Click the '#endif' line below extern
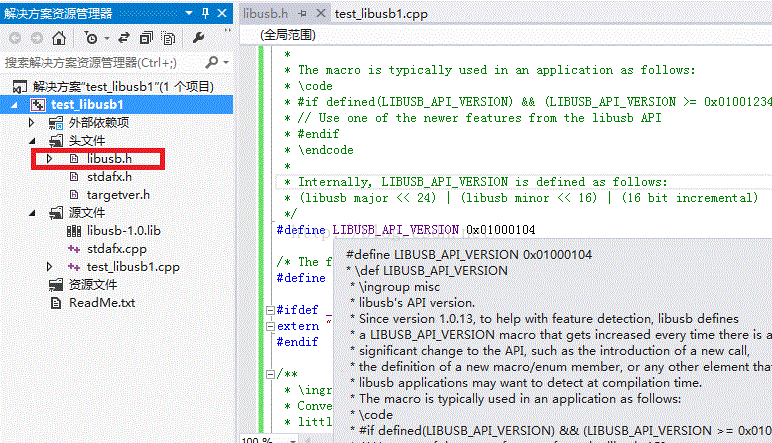This screenshot has width=772, height=443. [297, 342]
